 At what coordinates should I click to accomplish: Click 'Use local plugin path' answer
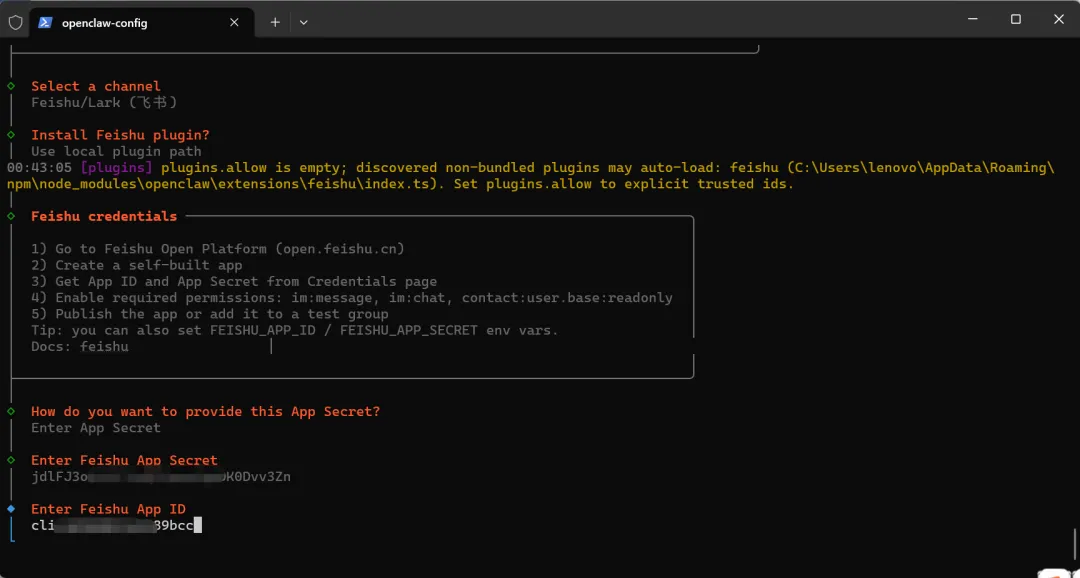(x=116, y=152)
